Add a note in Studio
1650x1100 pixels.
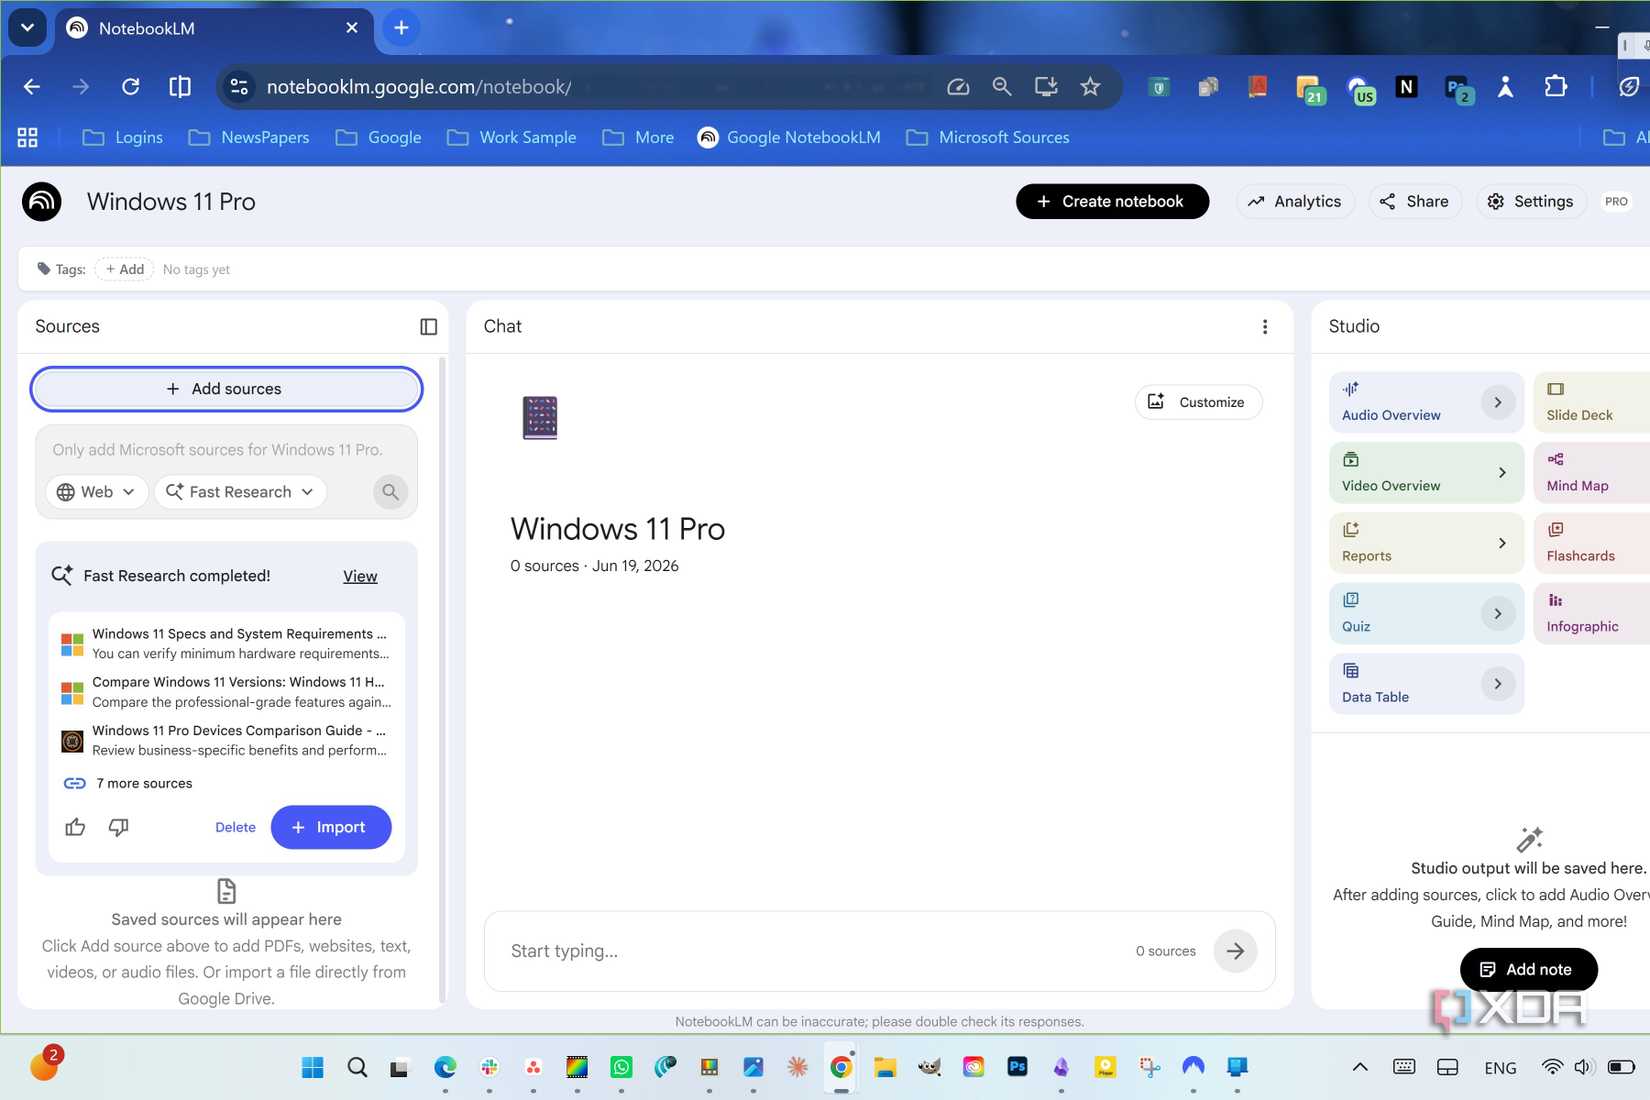[1528, 969]
